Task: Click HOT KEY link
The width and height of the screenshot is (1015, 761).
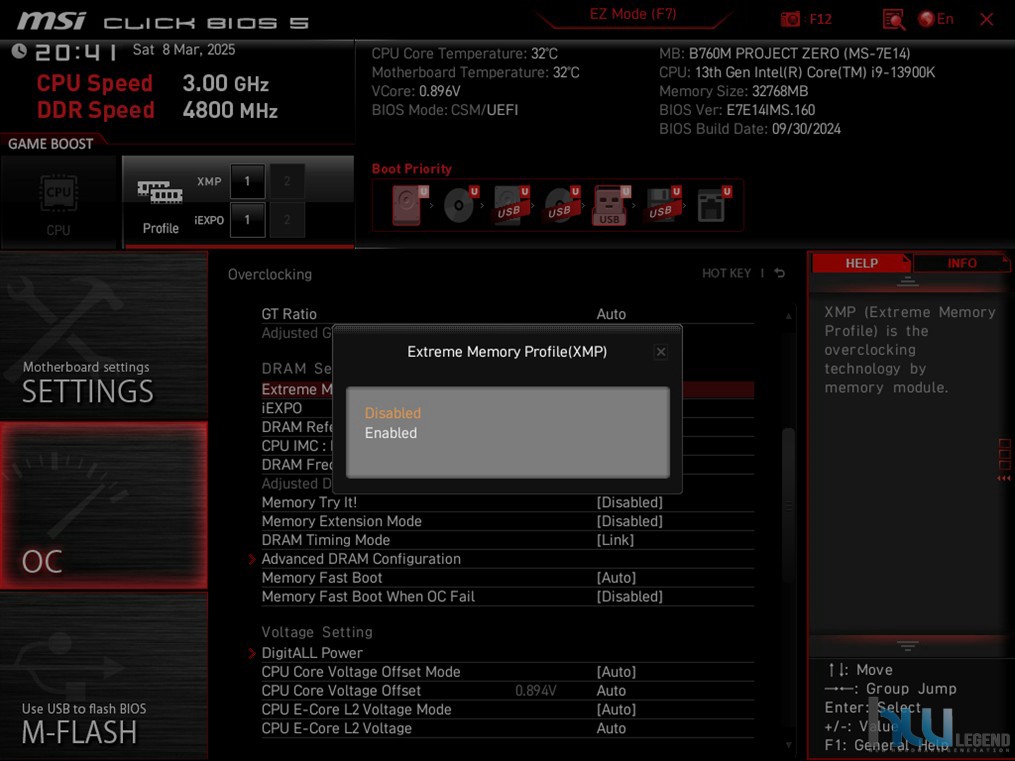Action: [x=726, y=273]
